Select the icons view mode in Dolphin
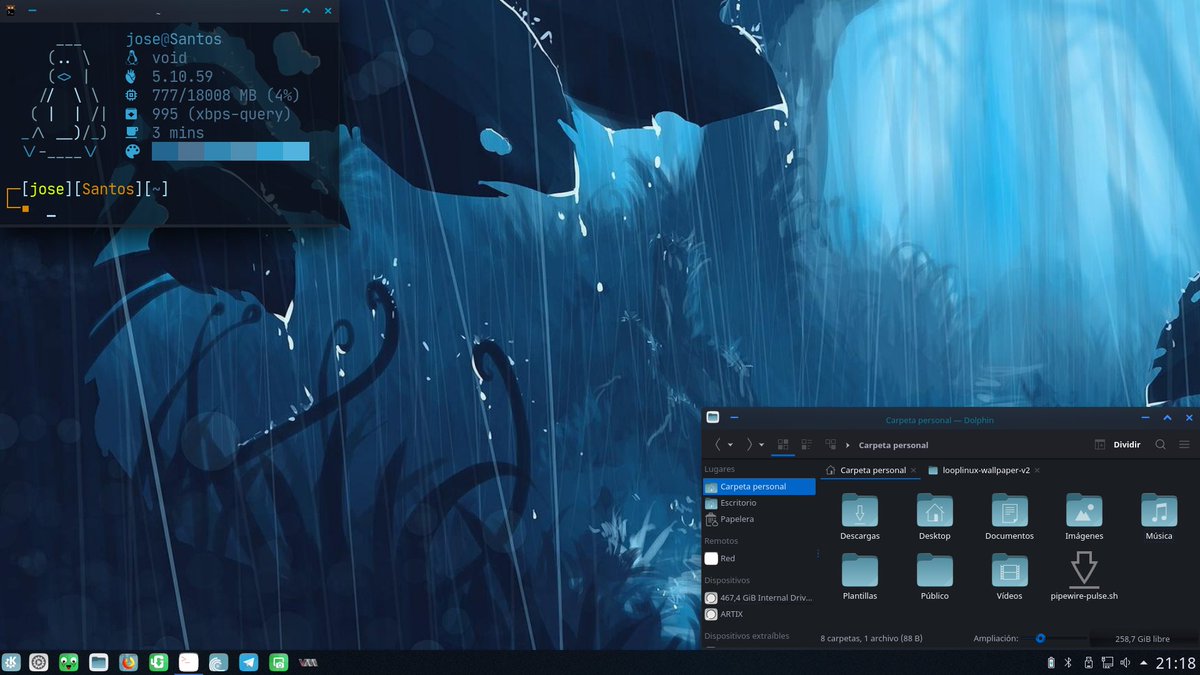 [x=783, y=444]
